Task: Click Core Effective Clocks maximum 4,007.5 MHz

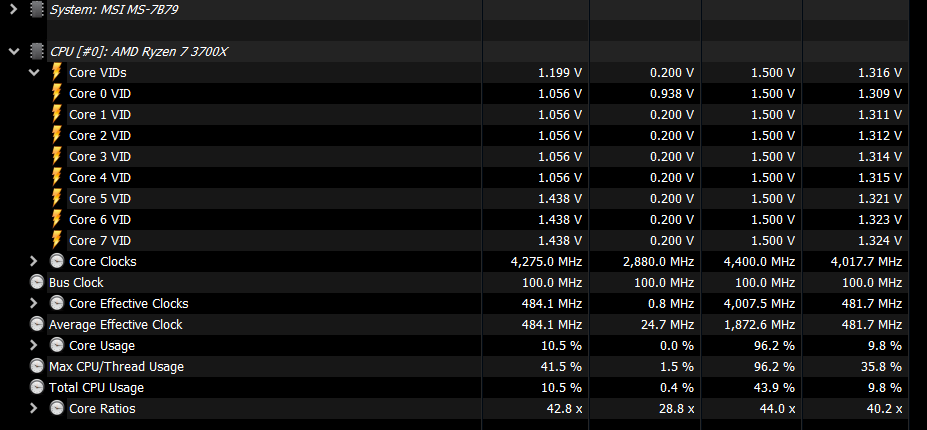Action: 759,303
